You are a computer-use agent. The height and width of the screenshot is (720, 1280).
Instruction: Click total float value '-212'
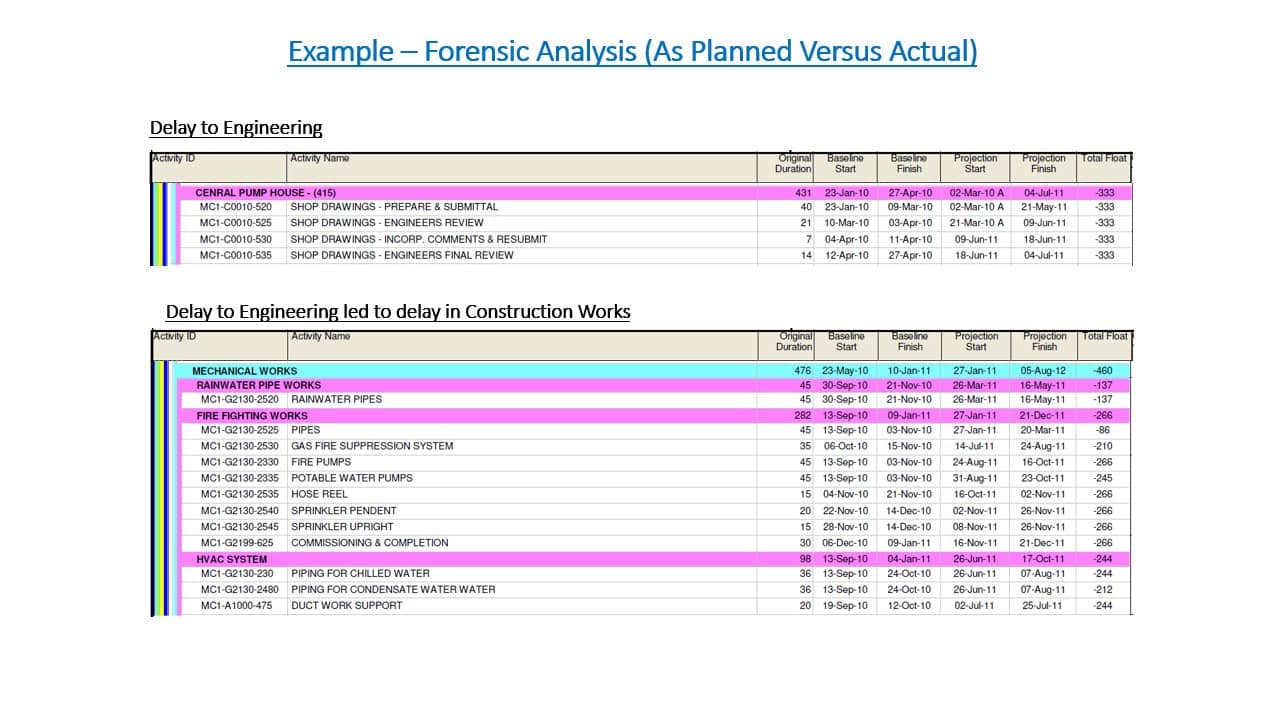coord(1103,590)
